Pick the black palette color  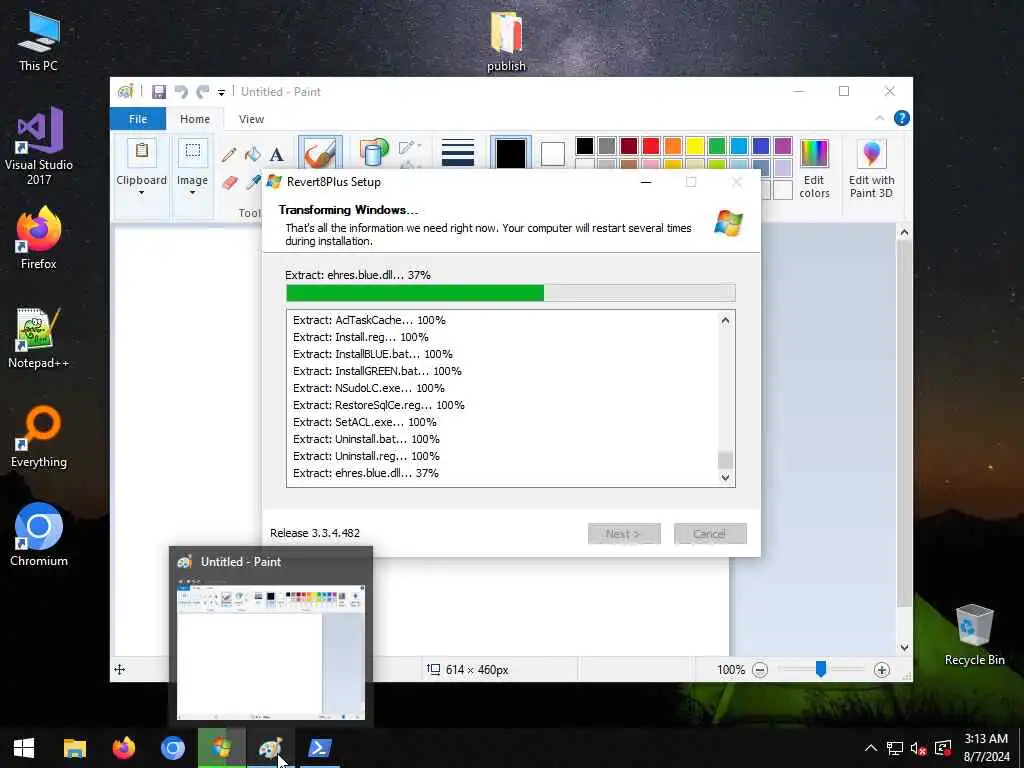[x=585, y=146]
